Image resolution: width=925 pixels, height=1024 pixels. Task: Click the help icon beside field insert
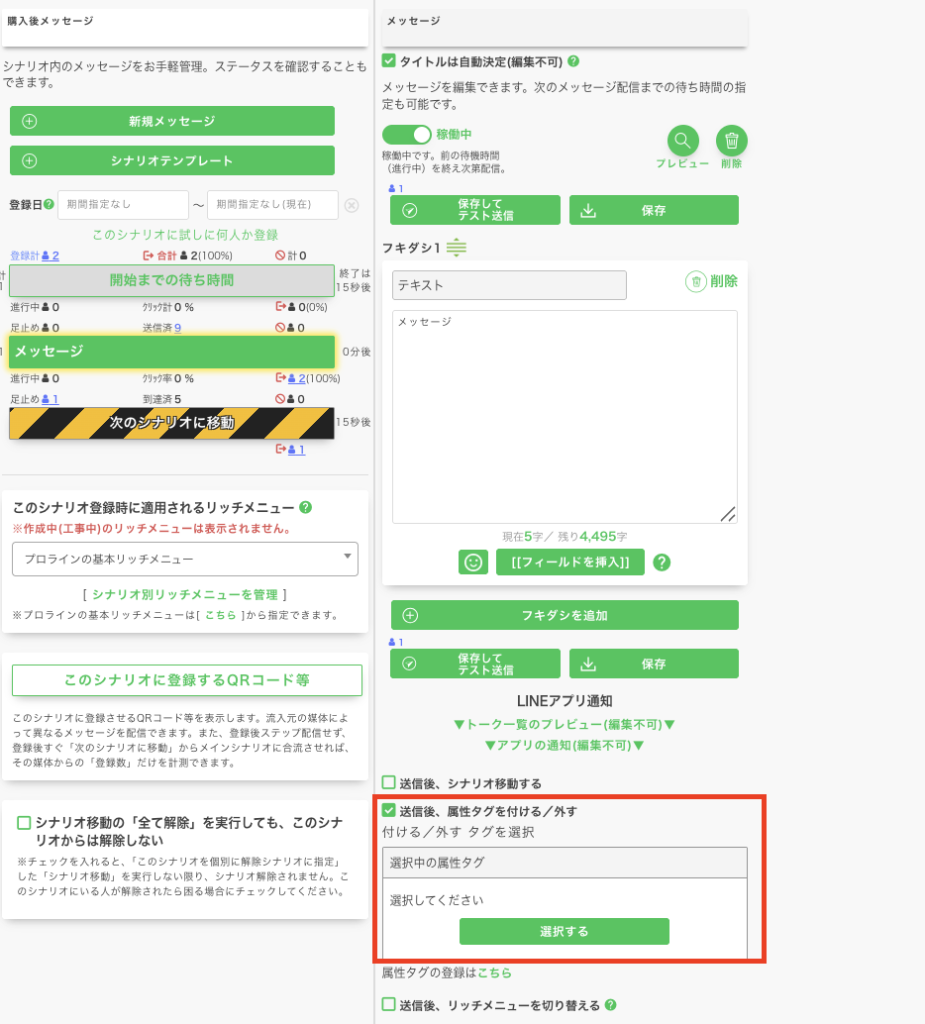661,562
